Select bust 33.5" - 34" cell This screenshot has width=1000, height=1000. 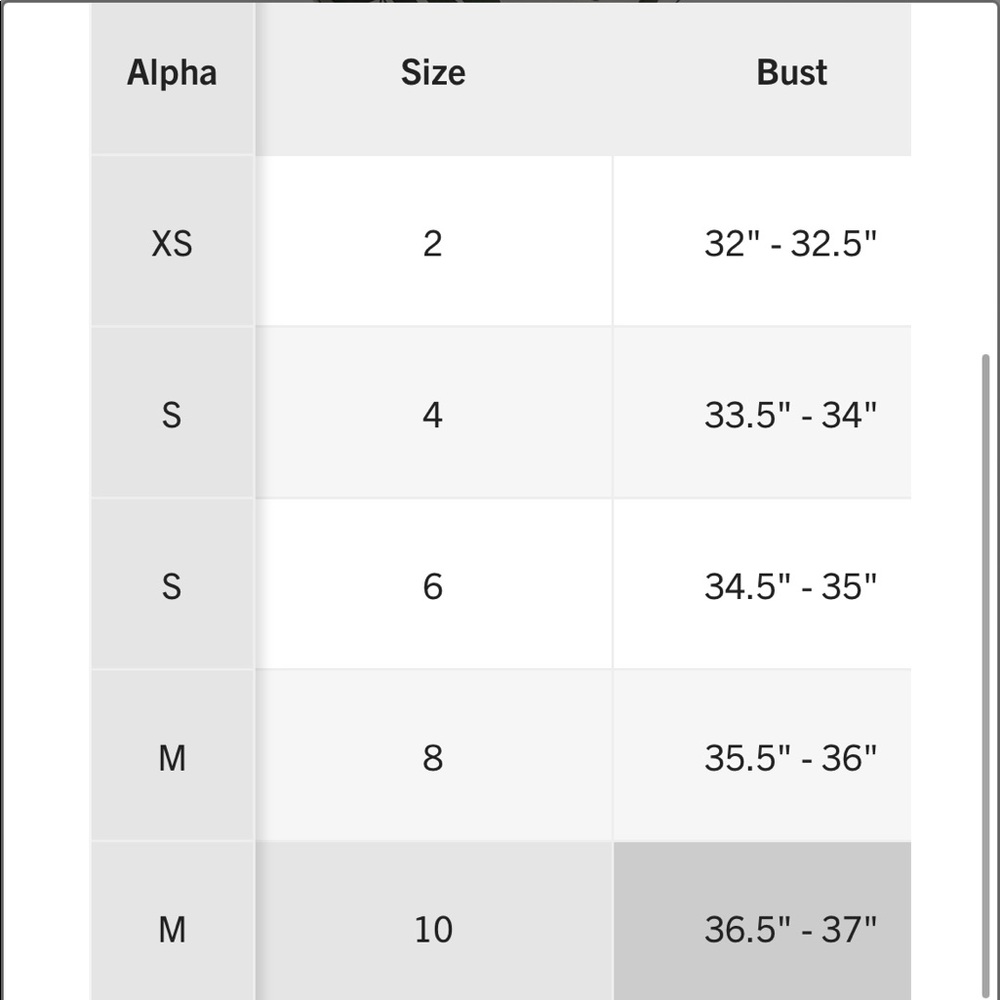pyautogui.click(x=762, y=413)
